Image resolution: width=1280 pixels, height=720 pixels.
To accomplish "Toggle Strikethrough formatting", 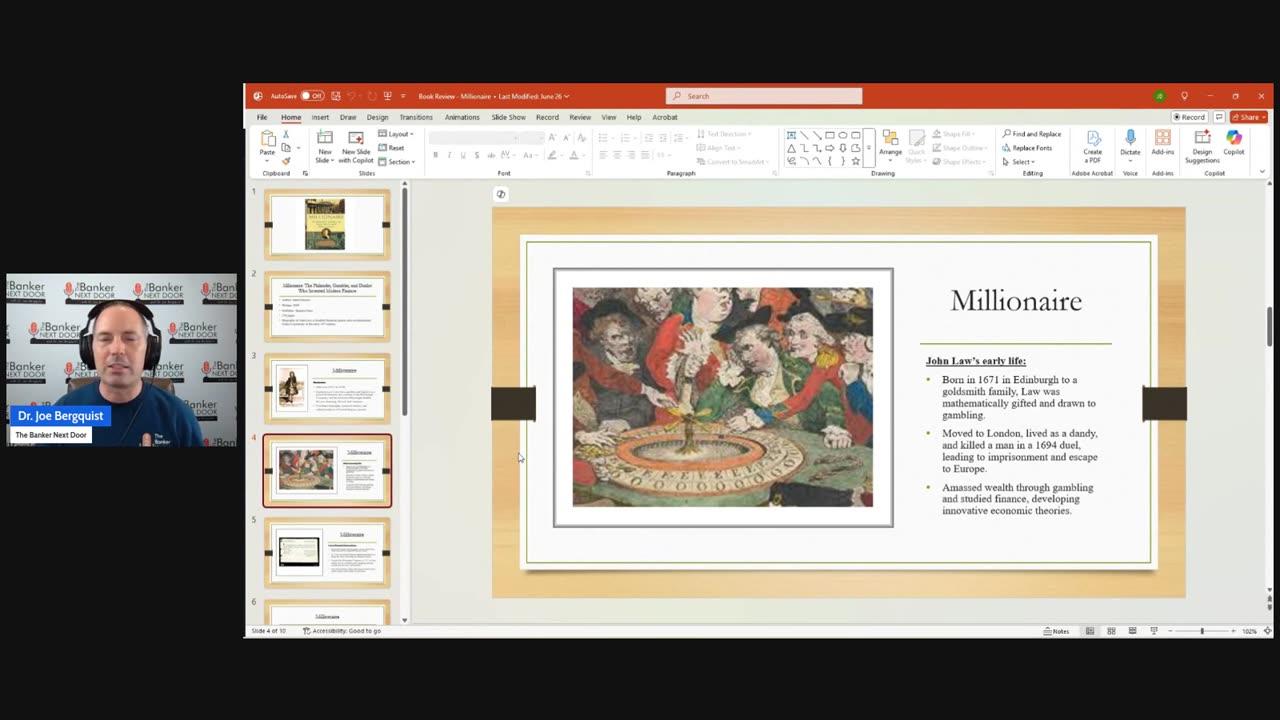I will coord(489,155).
